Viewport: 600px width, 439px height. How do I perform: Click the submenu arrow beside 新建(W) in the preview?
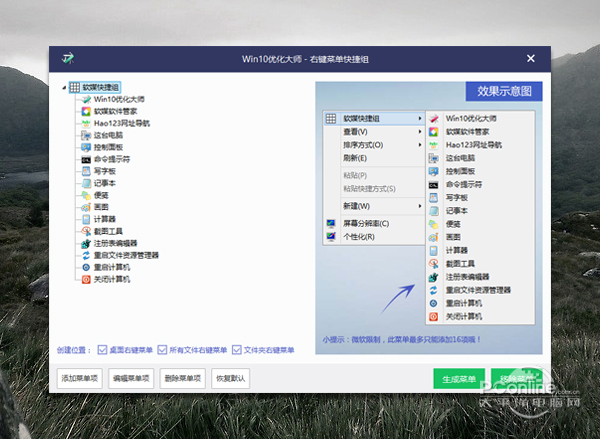(x=420, y=206)
